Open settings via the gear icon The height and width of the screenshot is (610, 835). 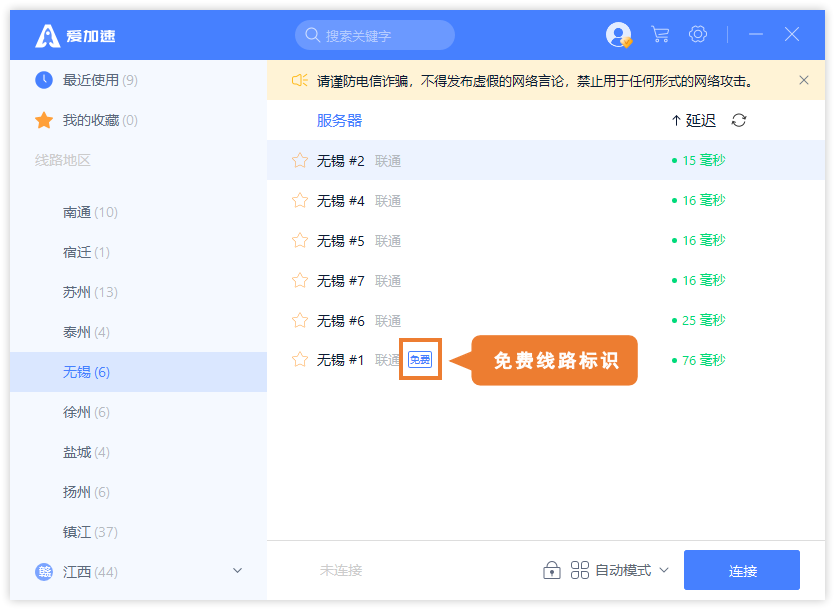[698, 35]
